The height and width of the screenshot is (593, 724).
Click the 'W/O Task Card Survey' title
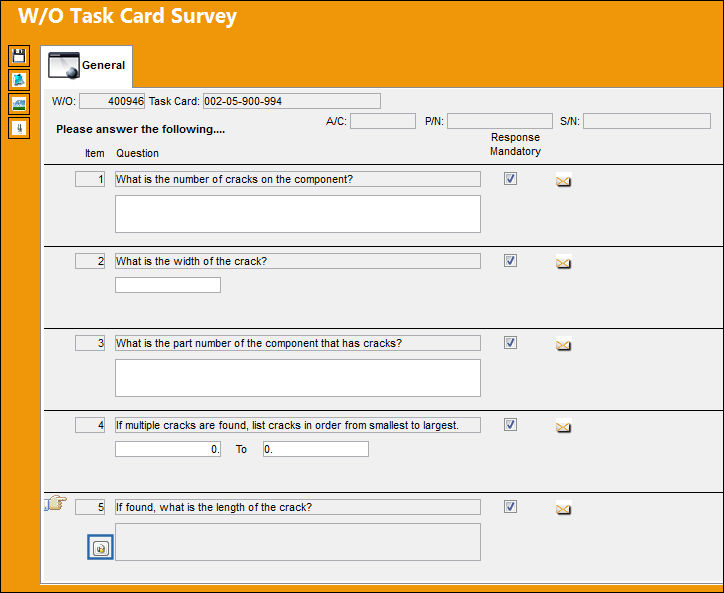[x=127, y=16]
